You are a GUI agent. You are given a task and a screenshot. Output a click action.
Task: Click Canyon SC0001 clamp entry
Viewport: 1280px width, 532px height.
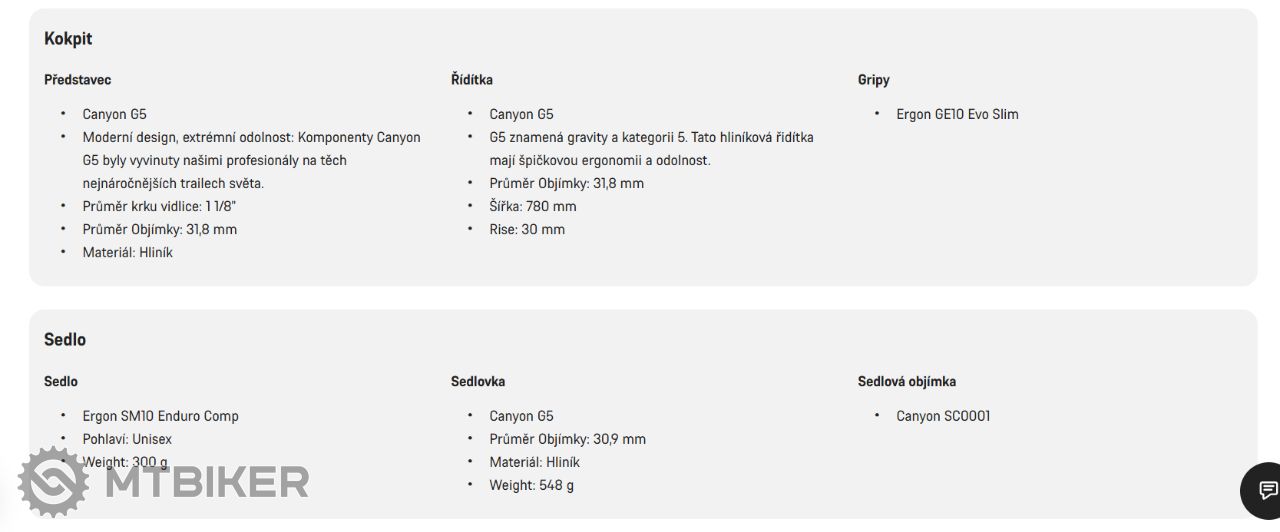pyautogui.click(x=943, y=416)
